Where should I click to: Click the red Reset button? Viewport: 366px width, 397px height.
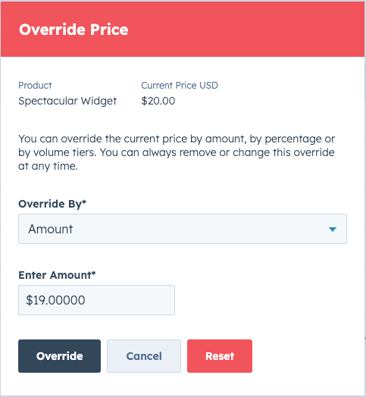coord(220,356)
